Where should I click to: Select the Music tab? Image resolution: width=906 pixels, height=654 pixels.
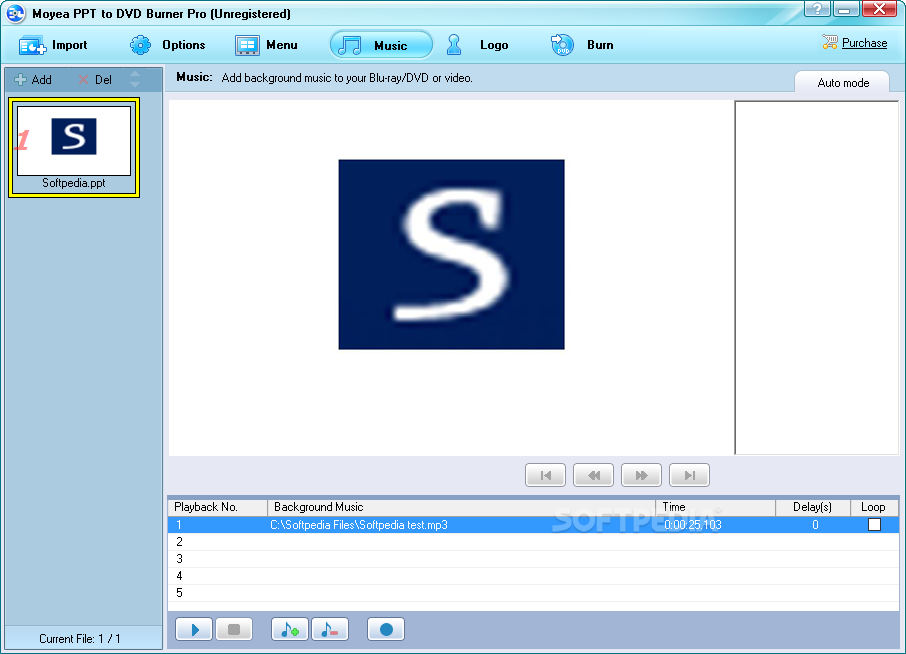pyautogui.click(x=381, y=45)
